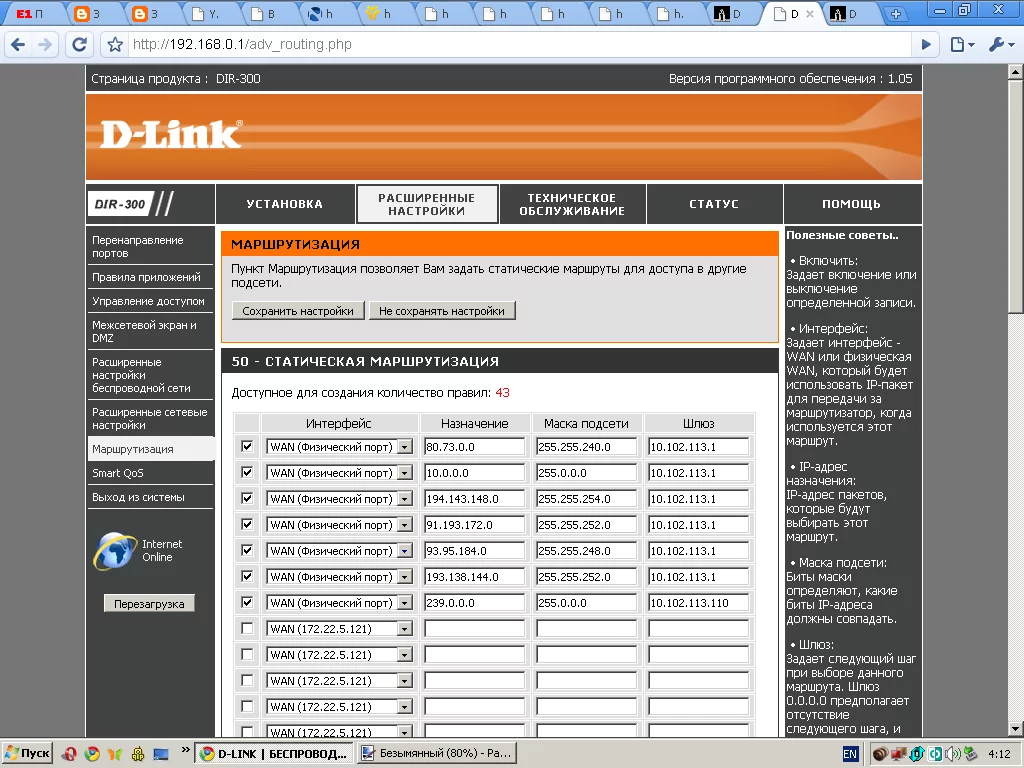Open the first WAN (172.22.5.121) interface dropdown
The height and width of the screenshot is (768, 1024).
click(x=340, y=629)
